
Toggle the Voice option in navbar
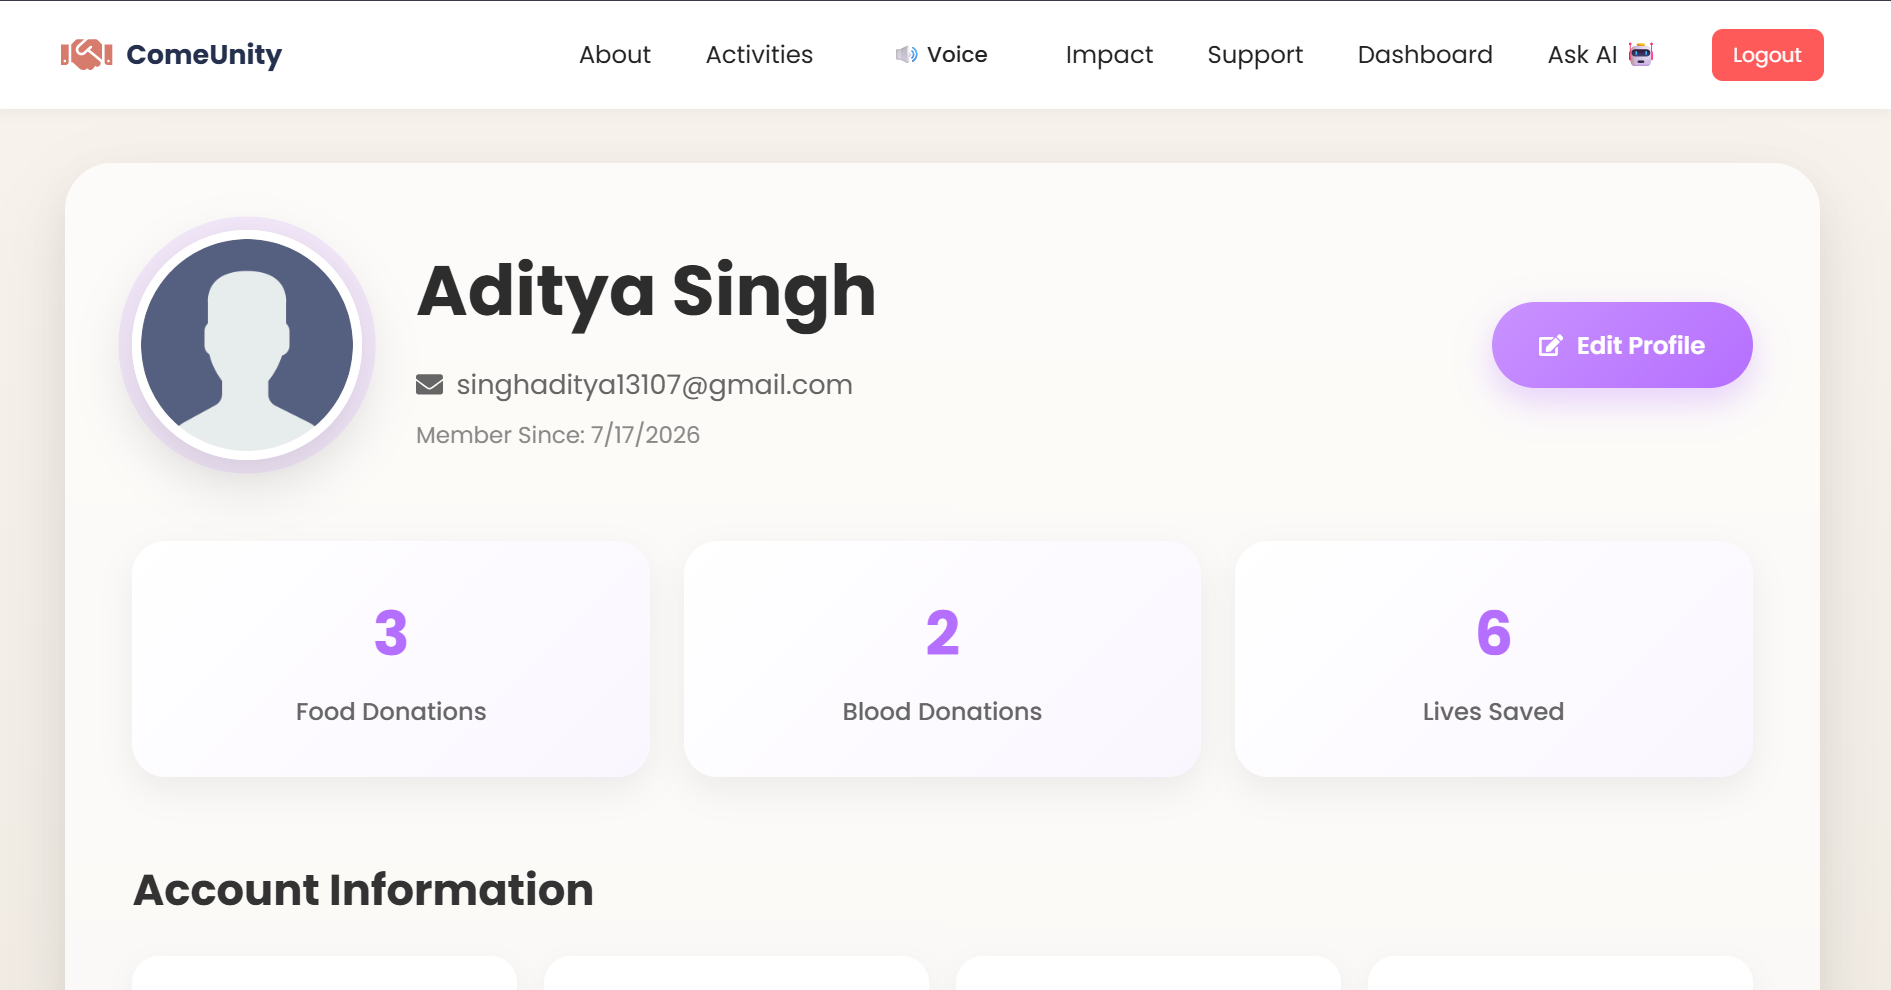pyautogui.click(x=941, y=55)
